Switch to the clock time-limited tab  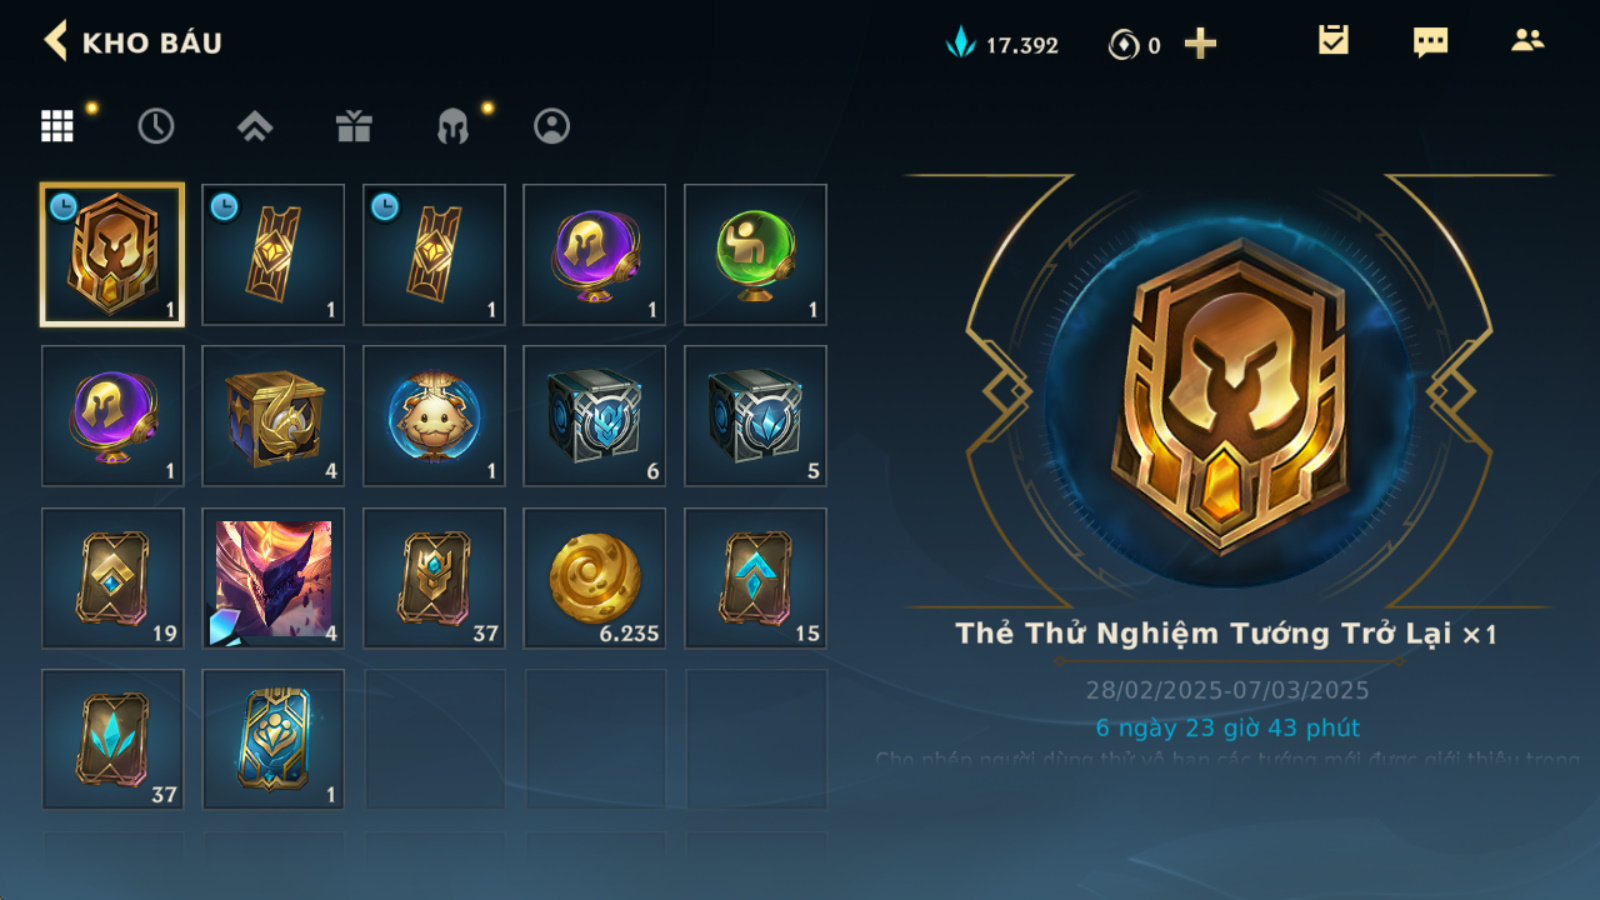point(156,126)
